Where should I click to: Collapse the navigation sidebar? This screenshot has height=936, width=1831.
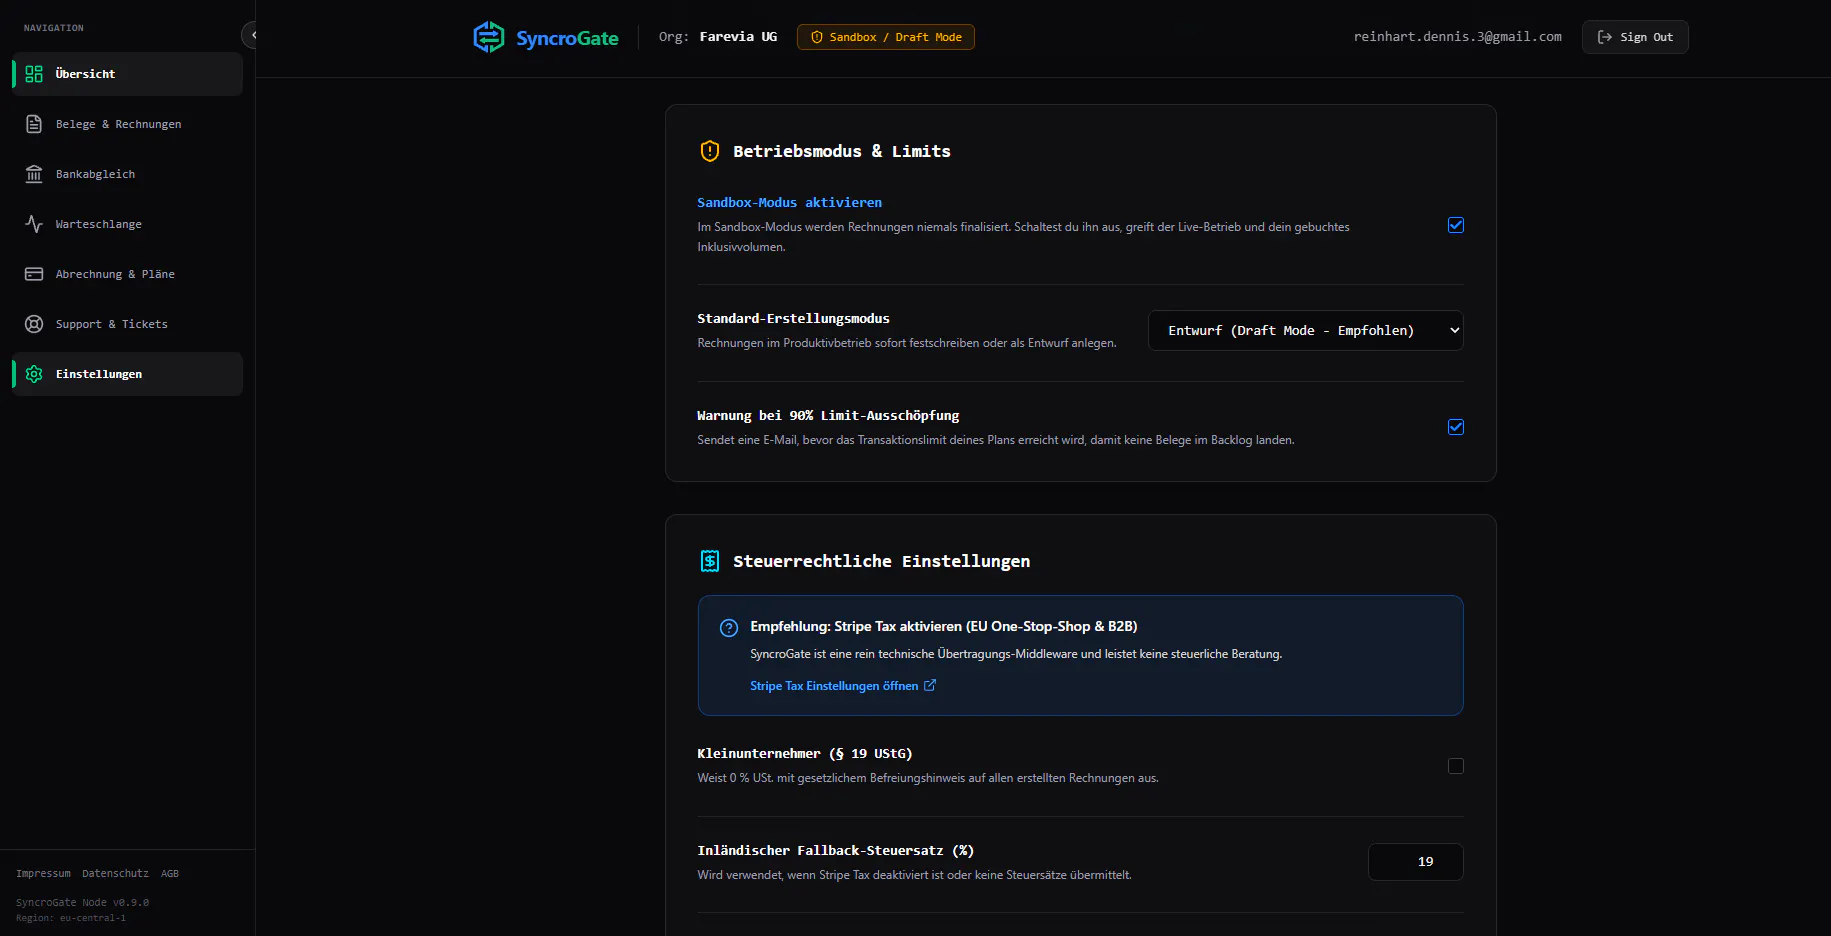pos(251,35)
